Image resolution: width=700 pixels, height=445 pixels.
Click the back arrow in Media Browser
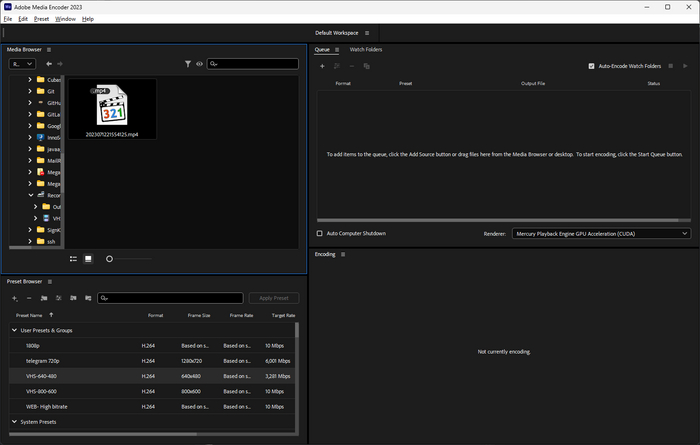(50, 64)
